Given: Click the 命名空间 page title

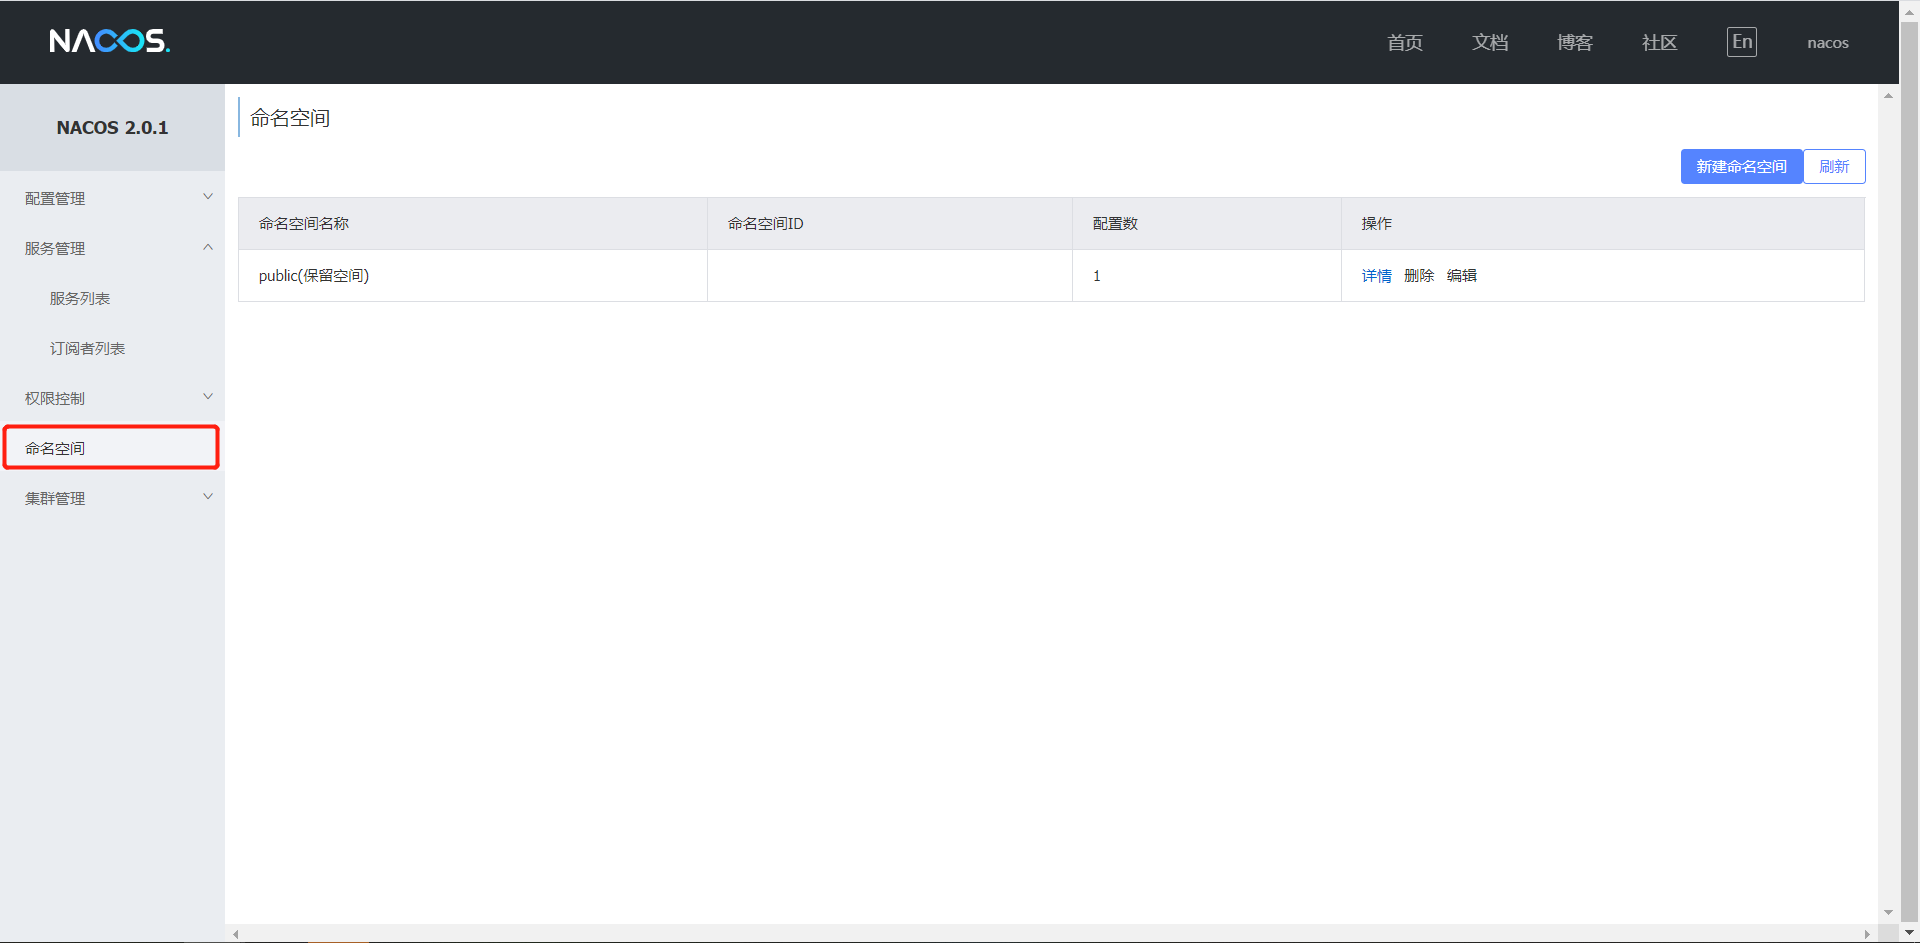Looking at the screenshot, I should (x=290, y=118).
